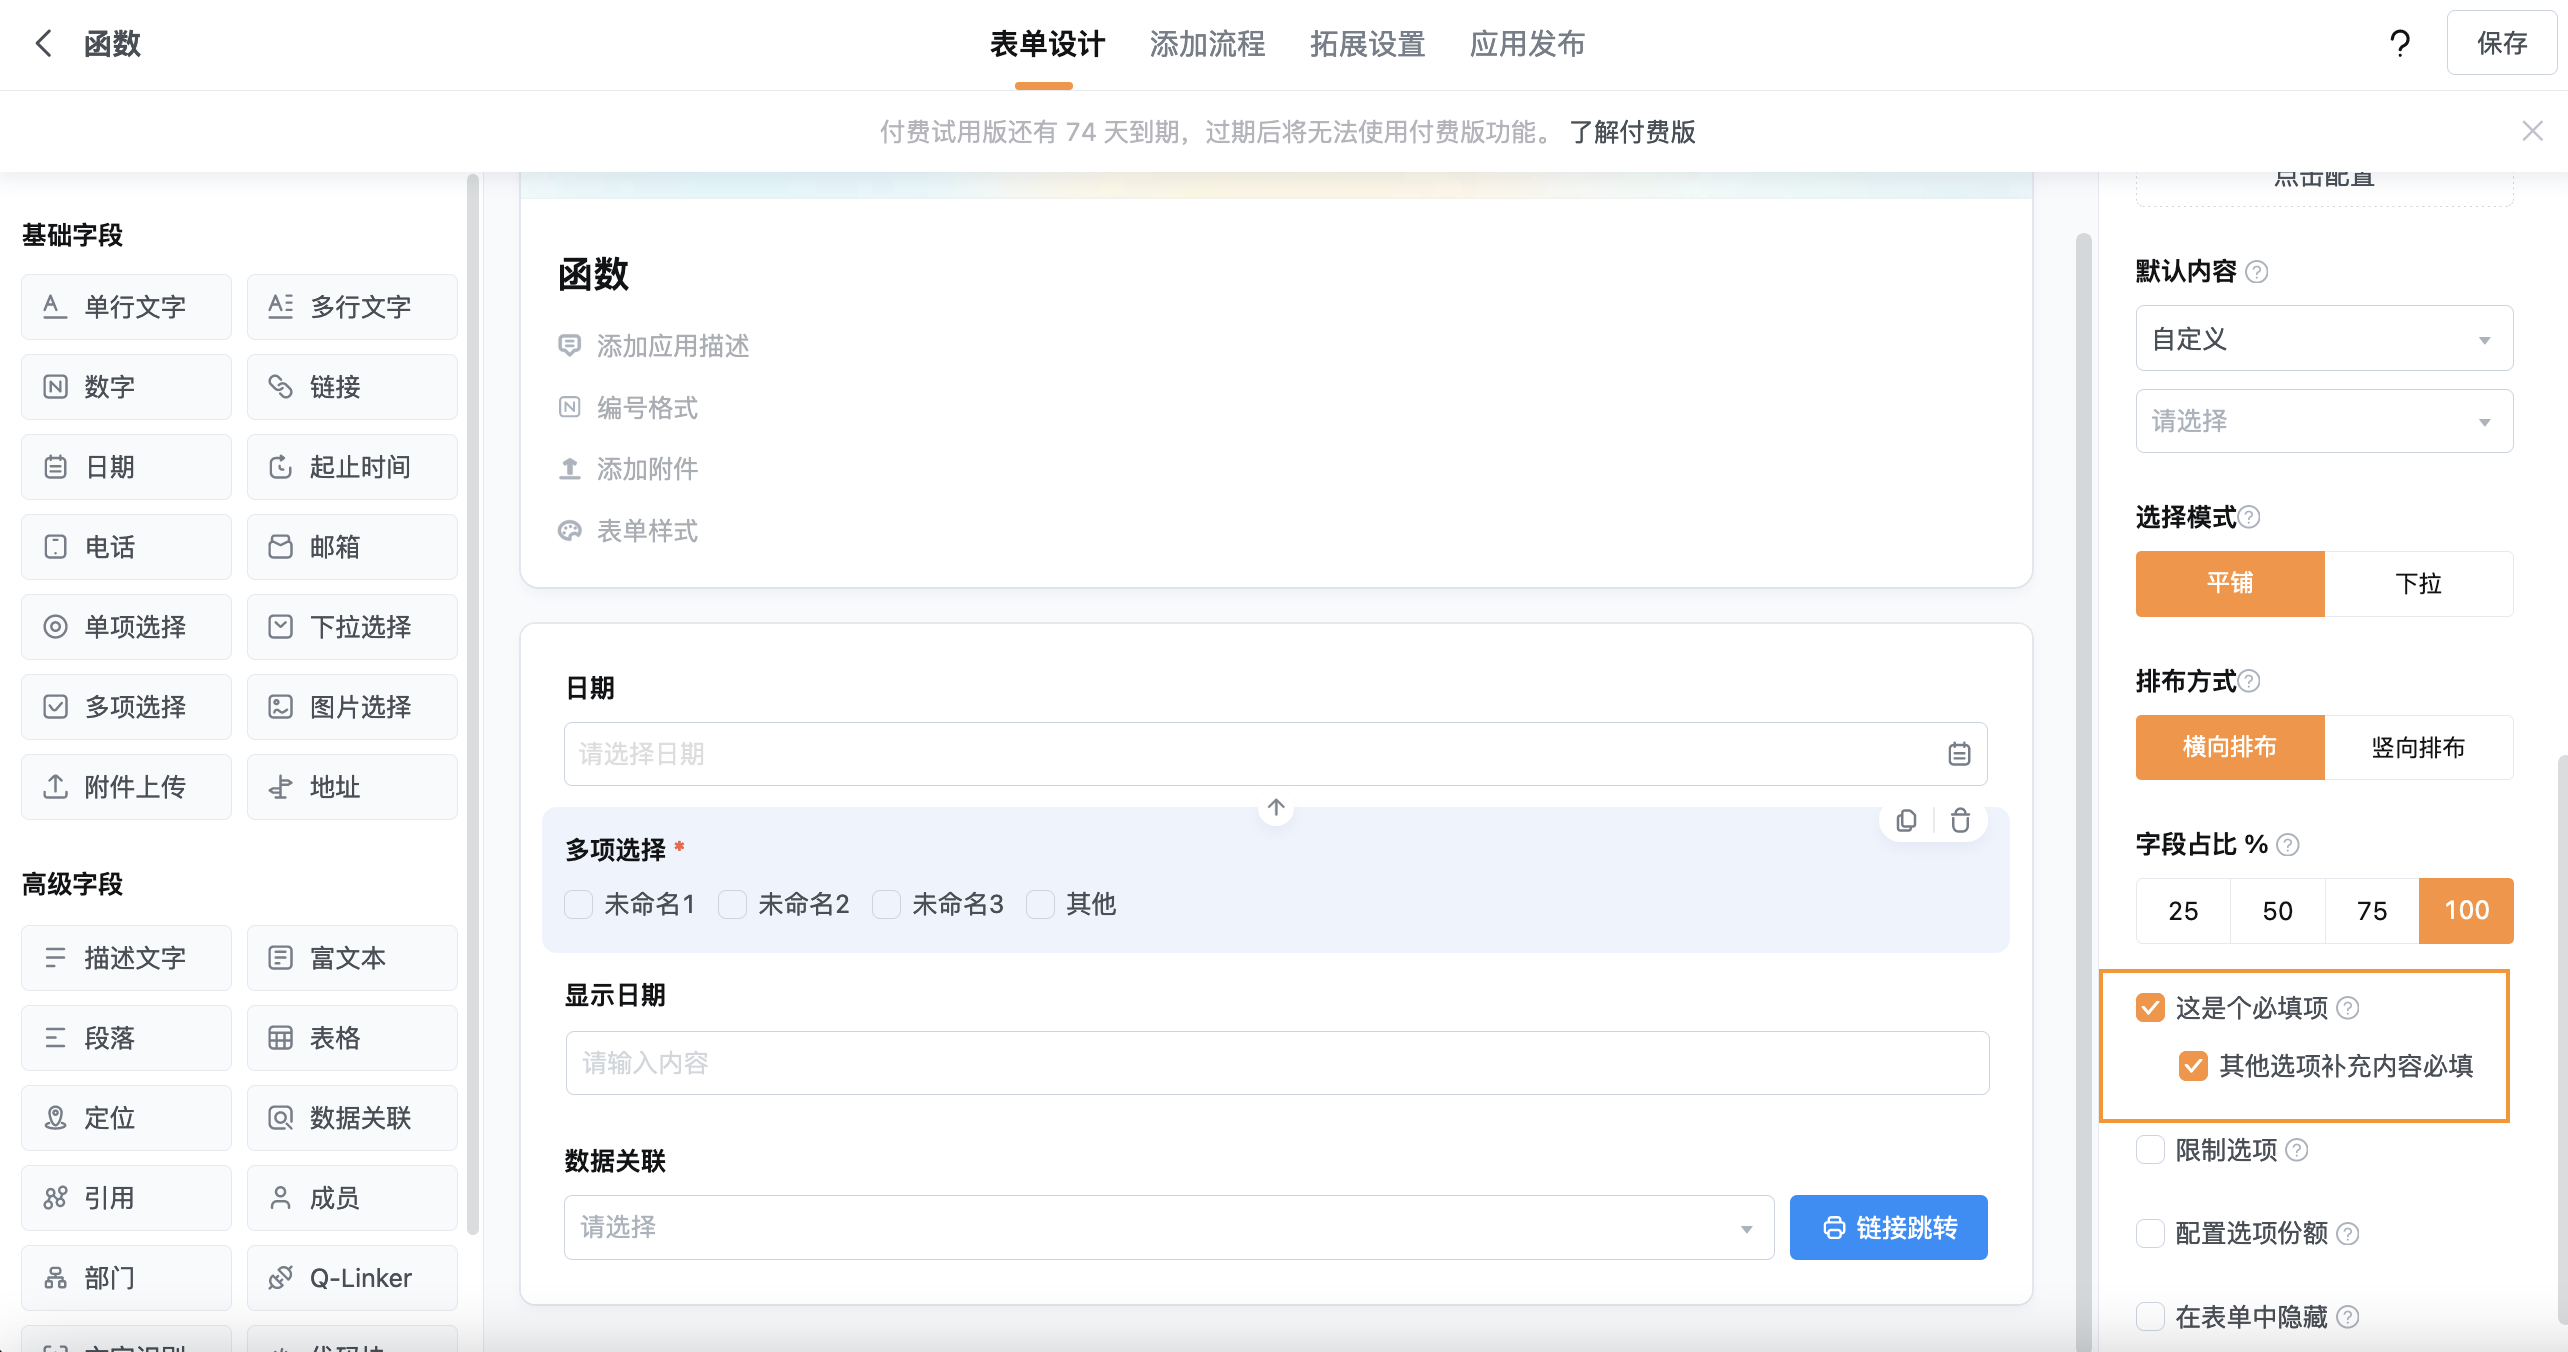The width and height of the screenshot is (2568, 1352).
Task: Add the 起止时间 field
Action: (352, 466)
